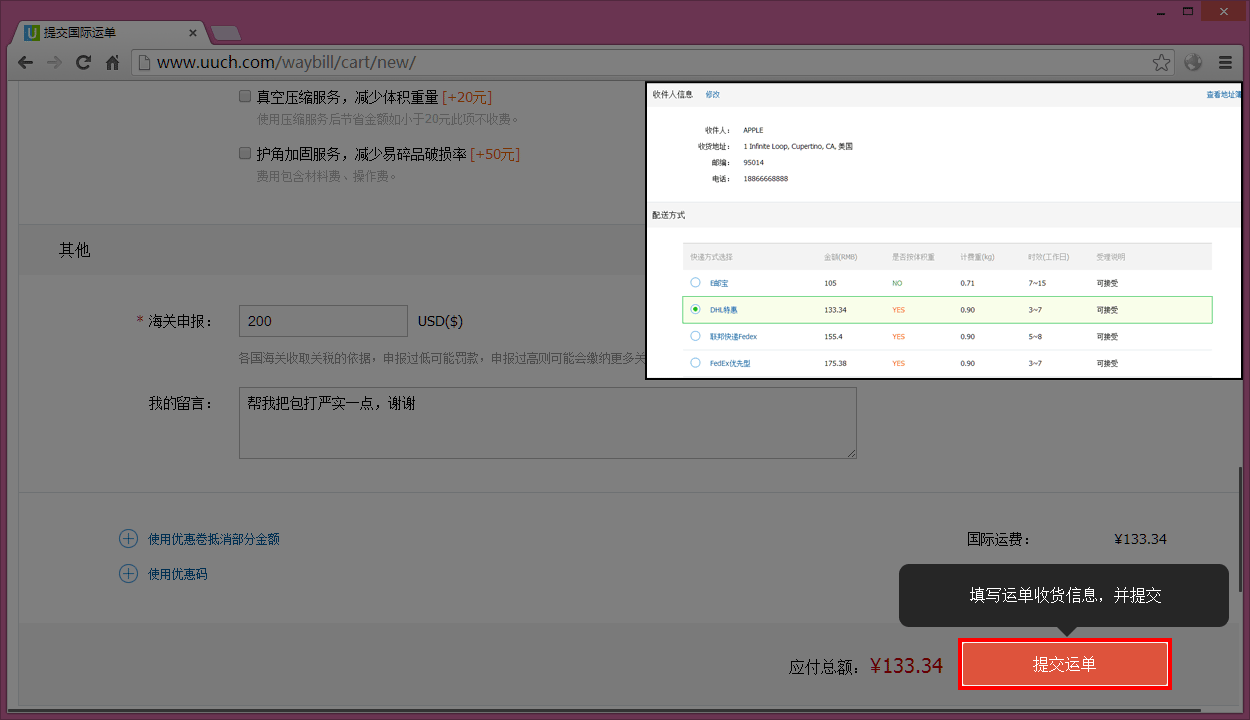This screenshot has height=720, width=1250.
Task: Click the 7~15 delivery time value
Action: (x=1037, y=283)
